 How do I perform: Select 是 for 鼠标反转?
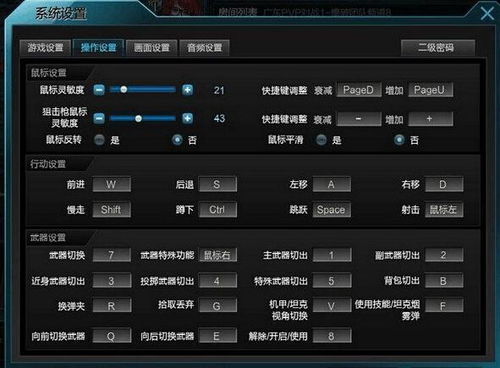click(99, 140)
